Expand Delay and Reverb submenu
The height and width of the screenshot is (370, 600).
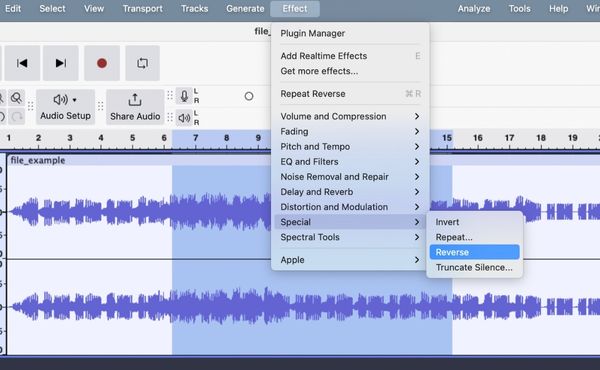coord(350,192)
